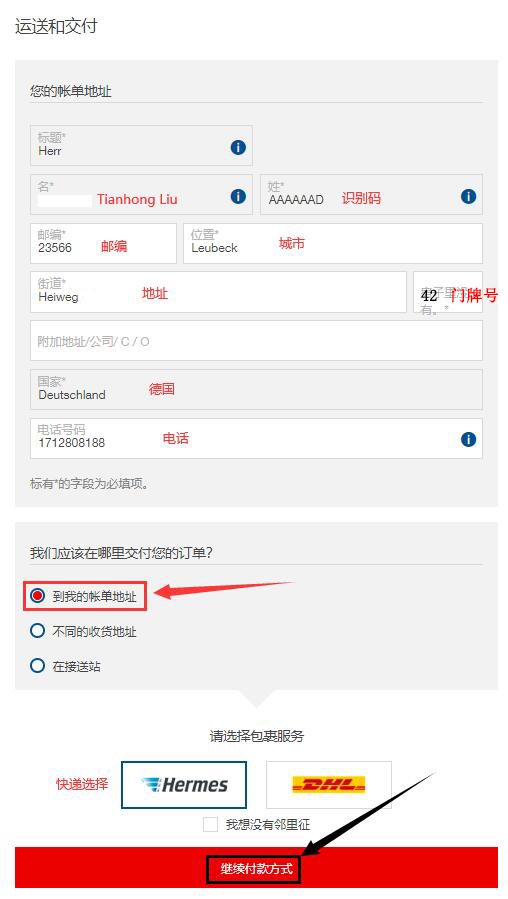Viewport: 508px width, 899px height.
Task: Select 到我的帐单地址 radio button
Action: point(37,596)
